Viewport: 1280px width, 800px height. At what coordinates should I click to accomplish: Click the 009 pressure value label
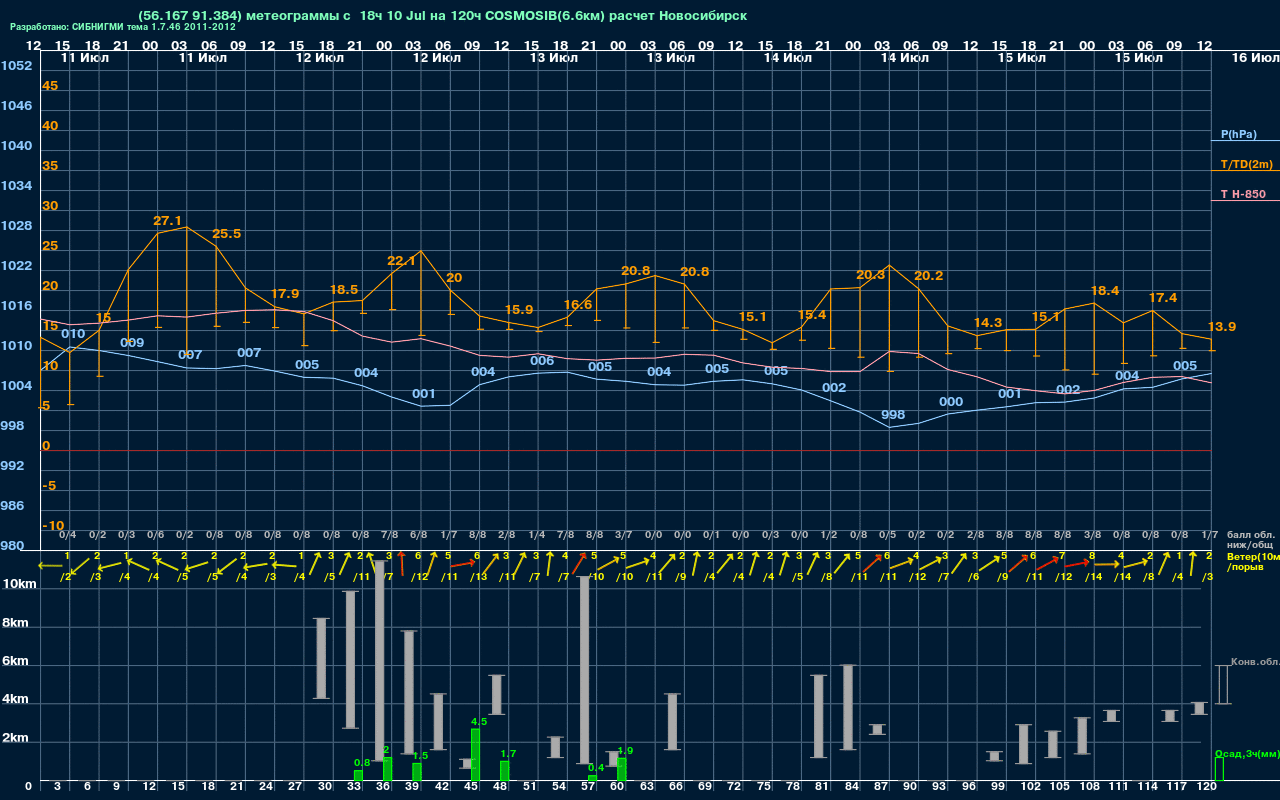point(132,343)
